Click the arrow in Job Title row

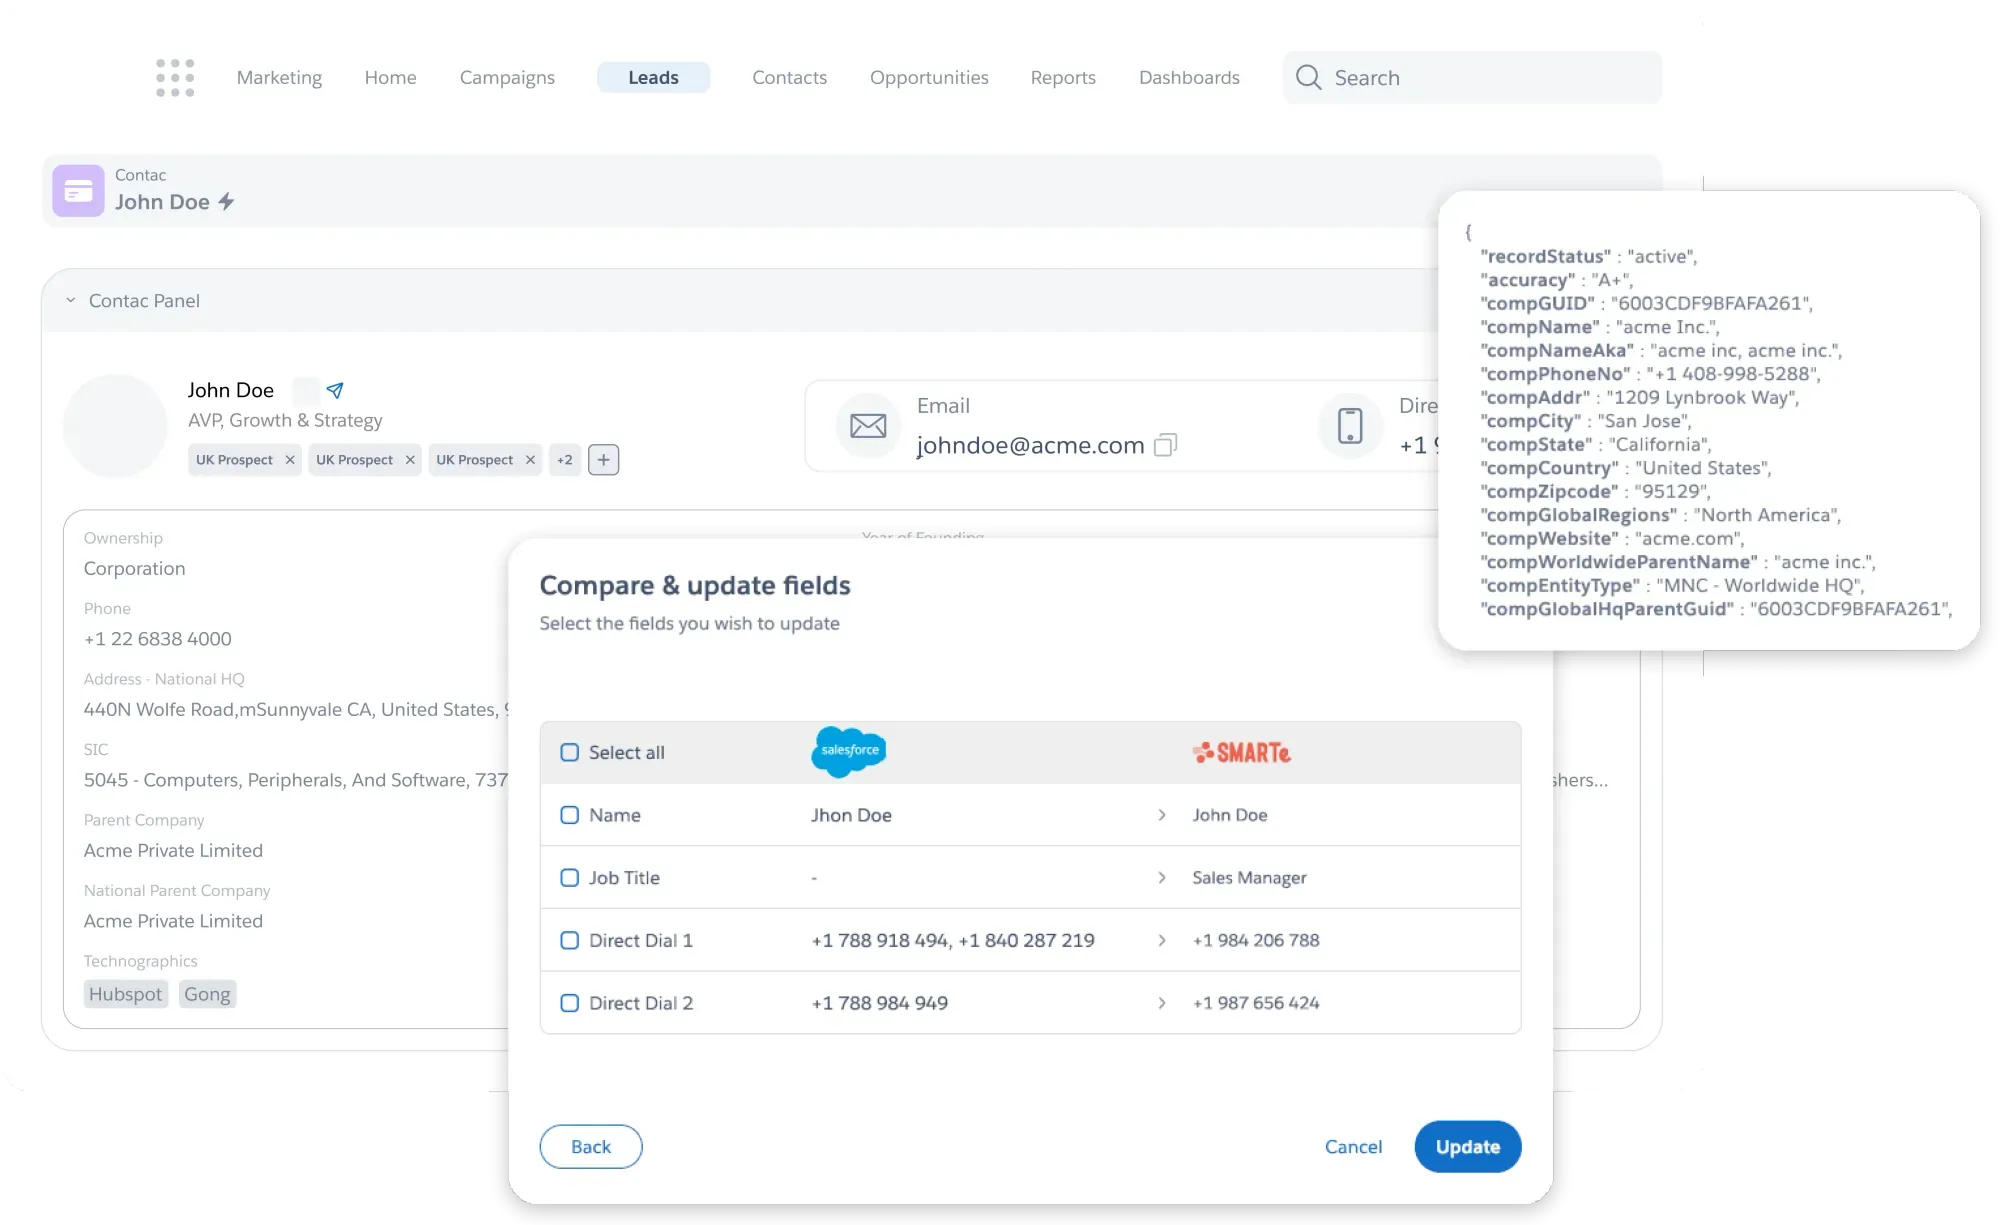(x=1161, y=877)
